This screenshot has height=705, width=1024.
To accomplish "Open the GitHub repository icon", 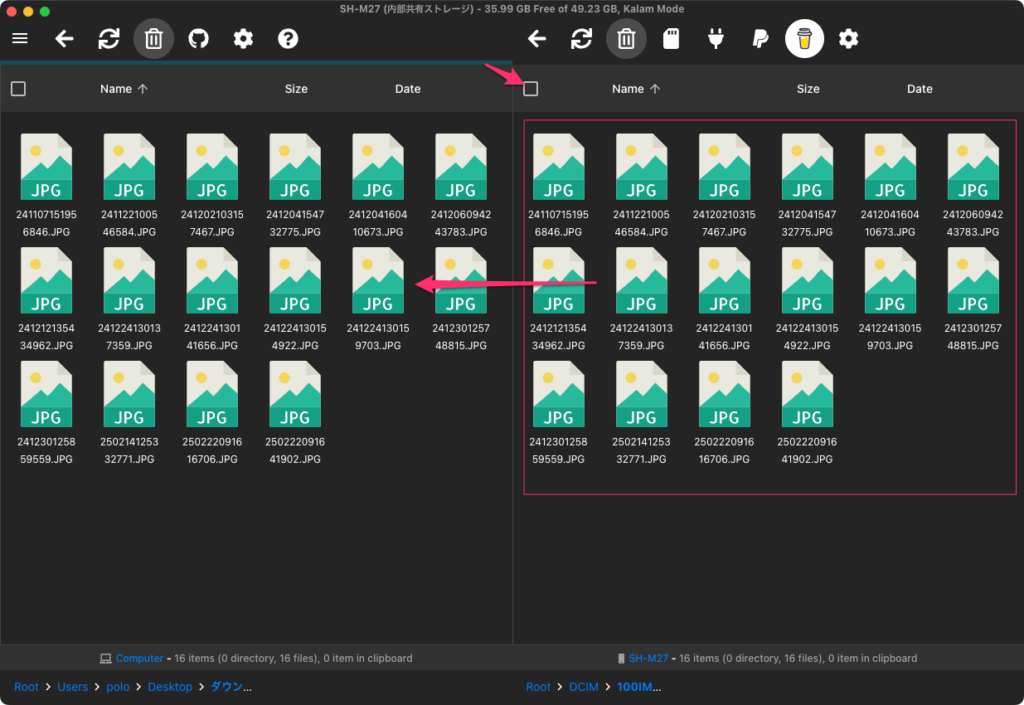I will [199, 39].
